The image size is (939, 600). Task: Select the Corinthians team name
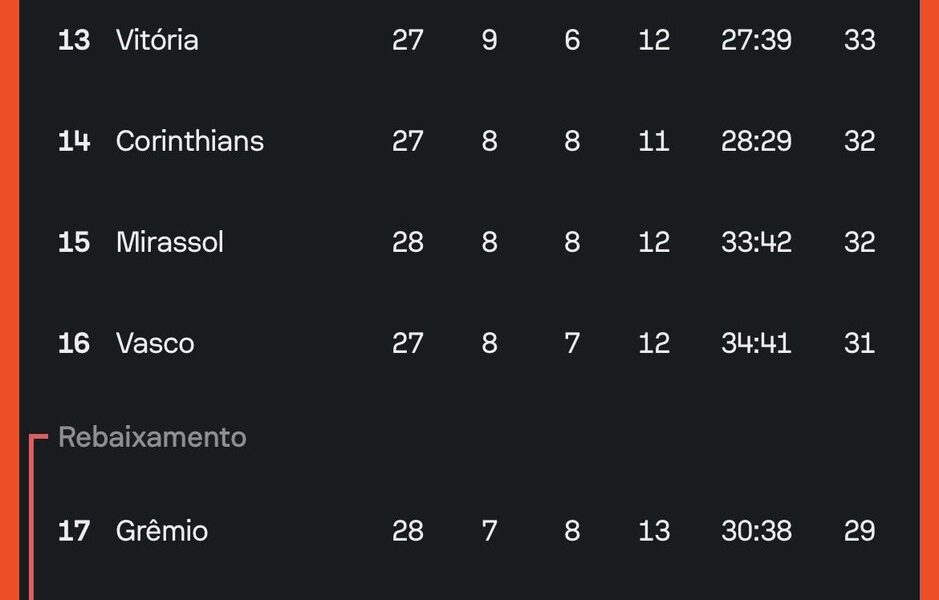[190, 141]
